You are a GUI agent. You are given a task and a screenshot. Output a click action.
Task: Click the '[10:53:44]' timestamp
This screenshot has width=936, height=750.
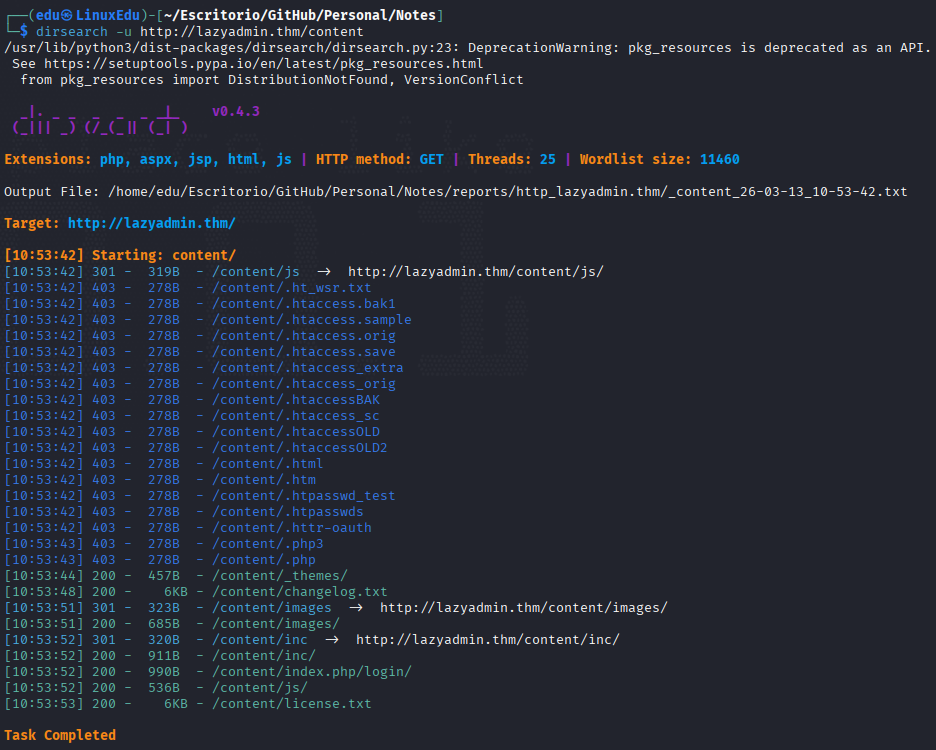(x=44, y=576)
